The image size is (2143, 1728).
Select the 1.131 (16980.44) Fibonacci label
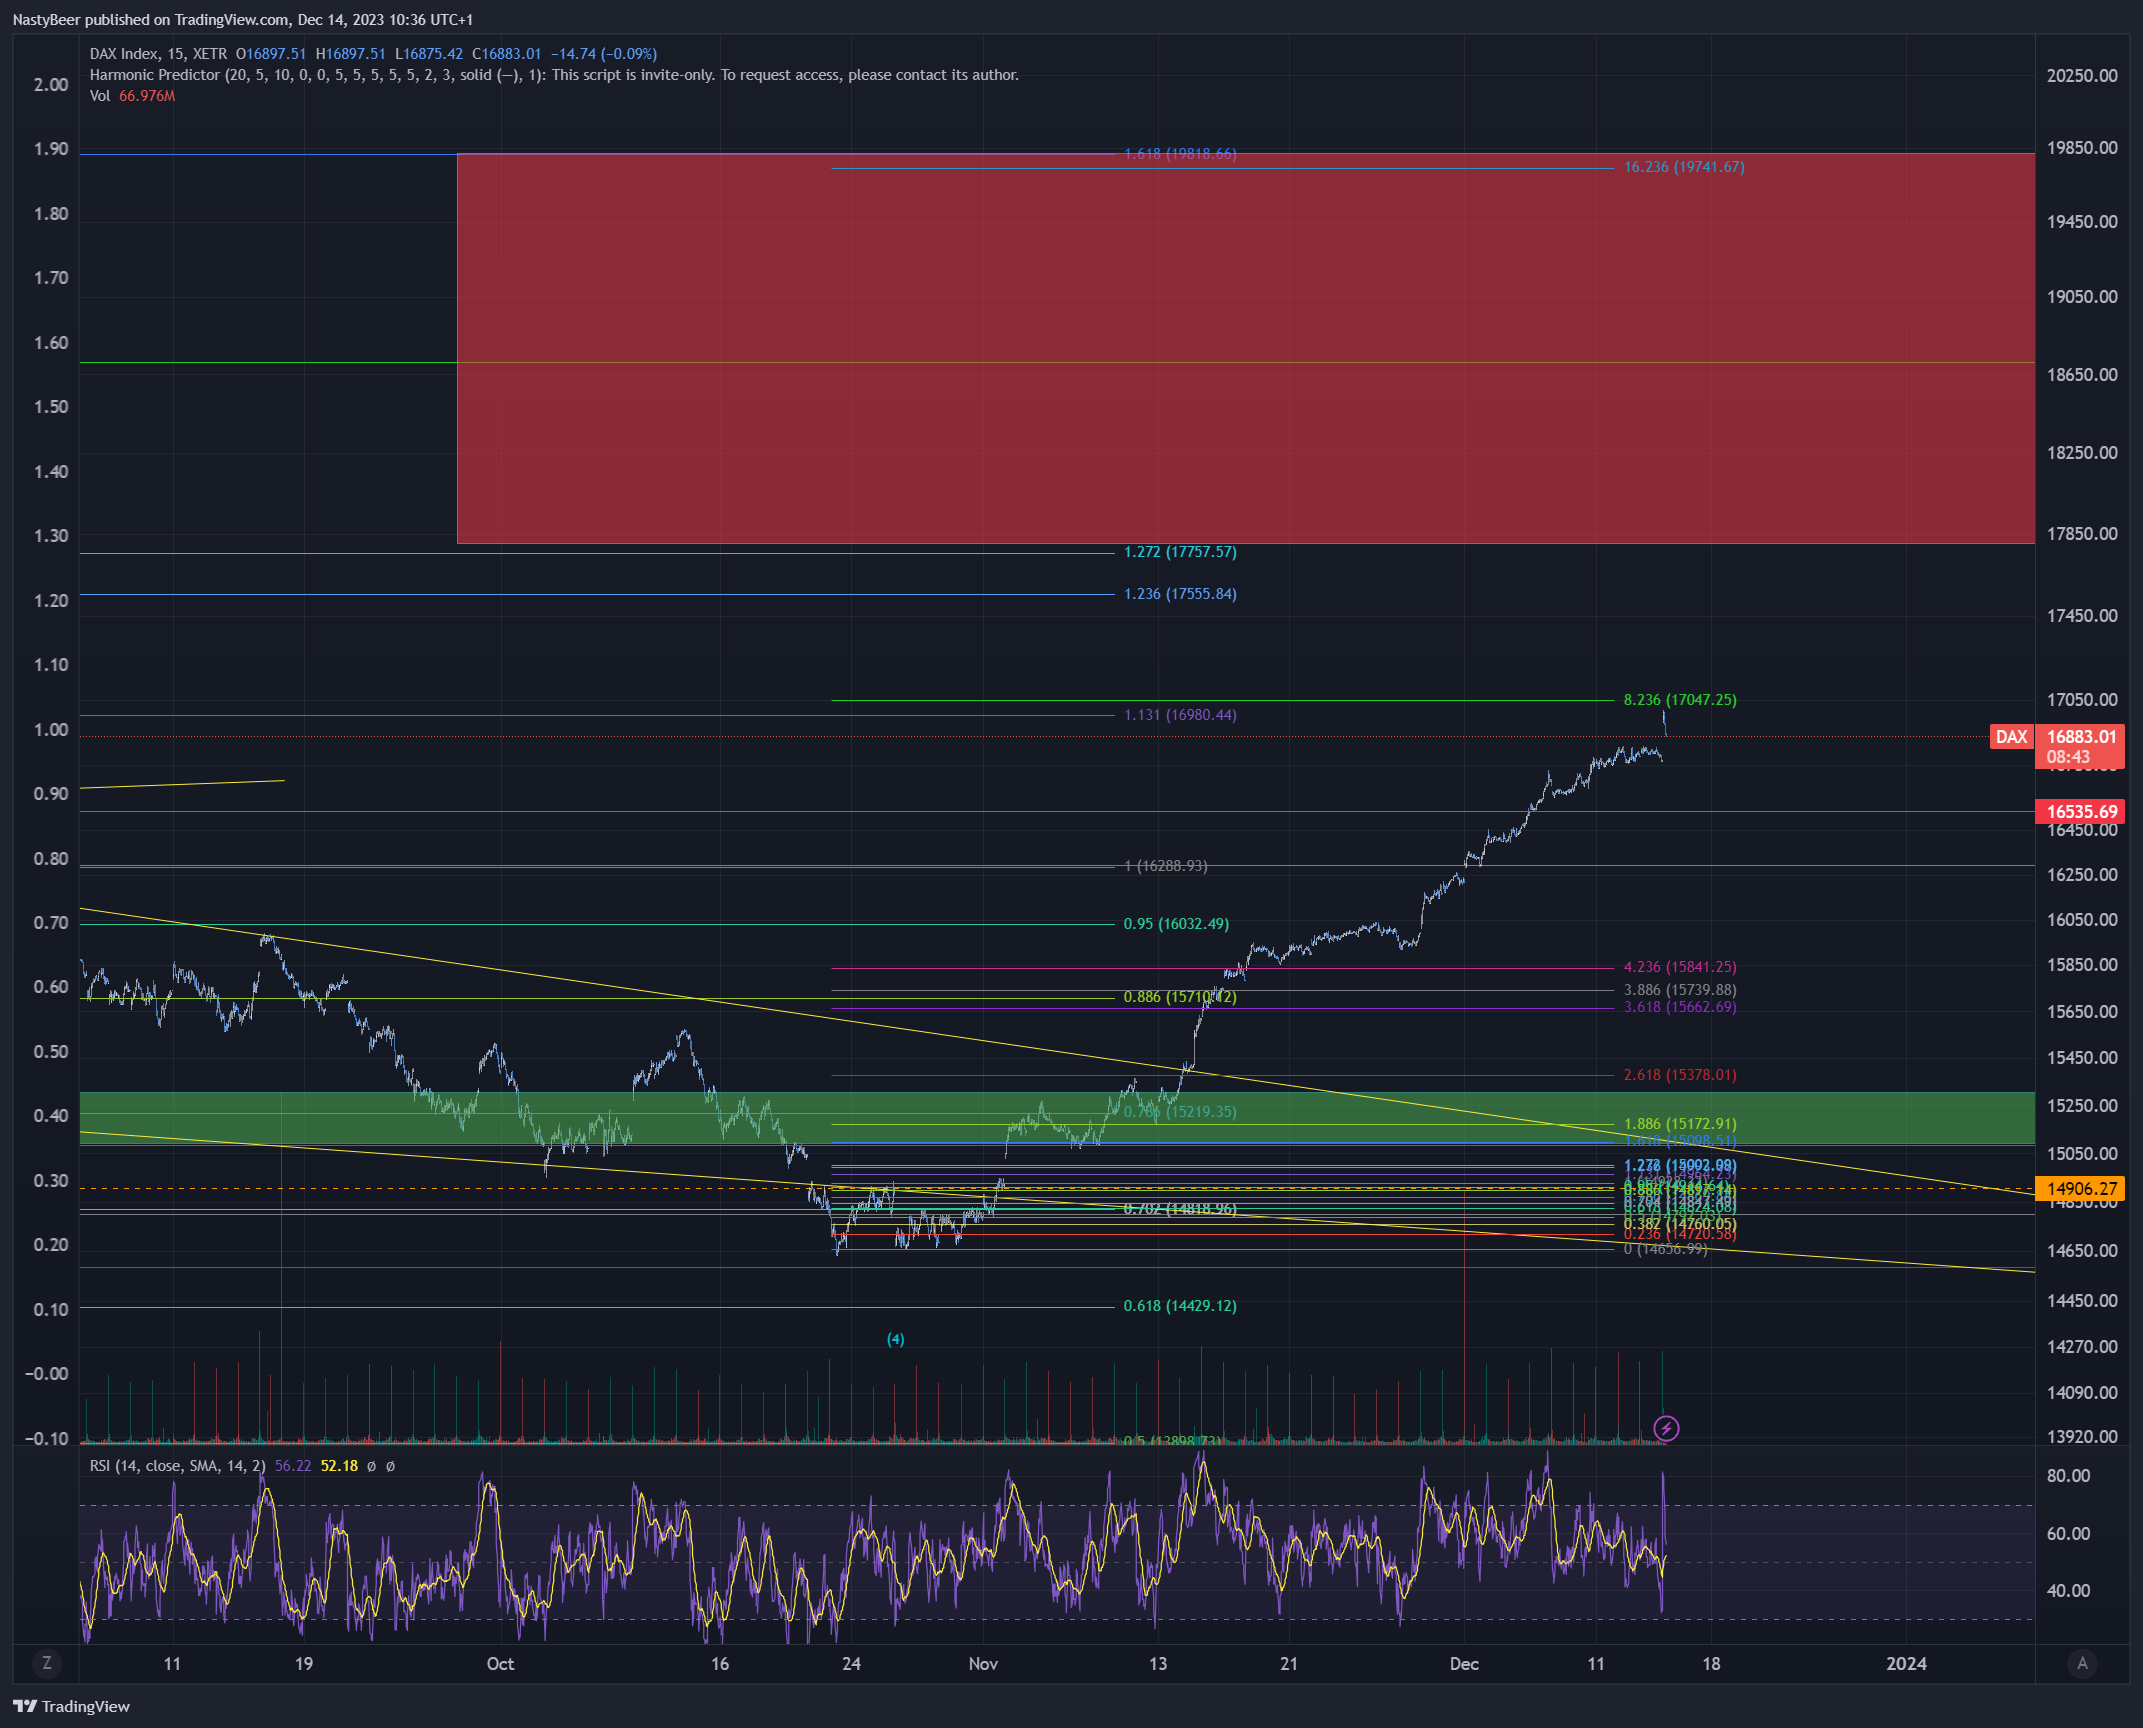coord(1180,715)
